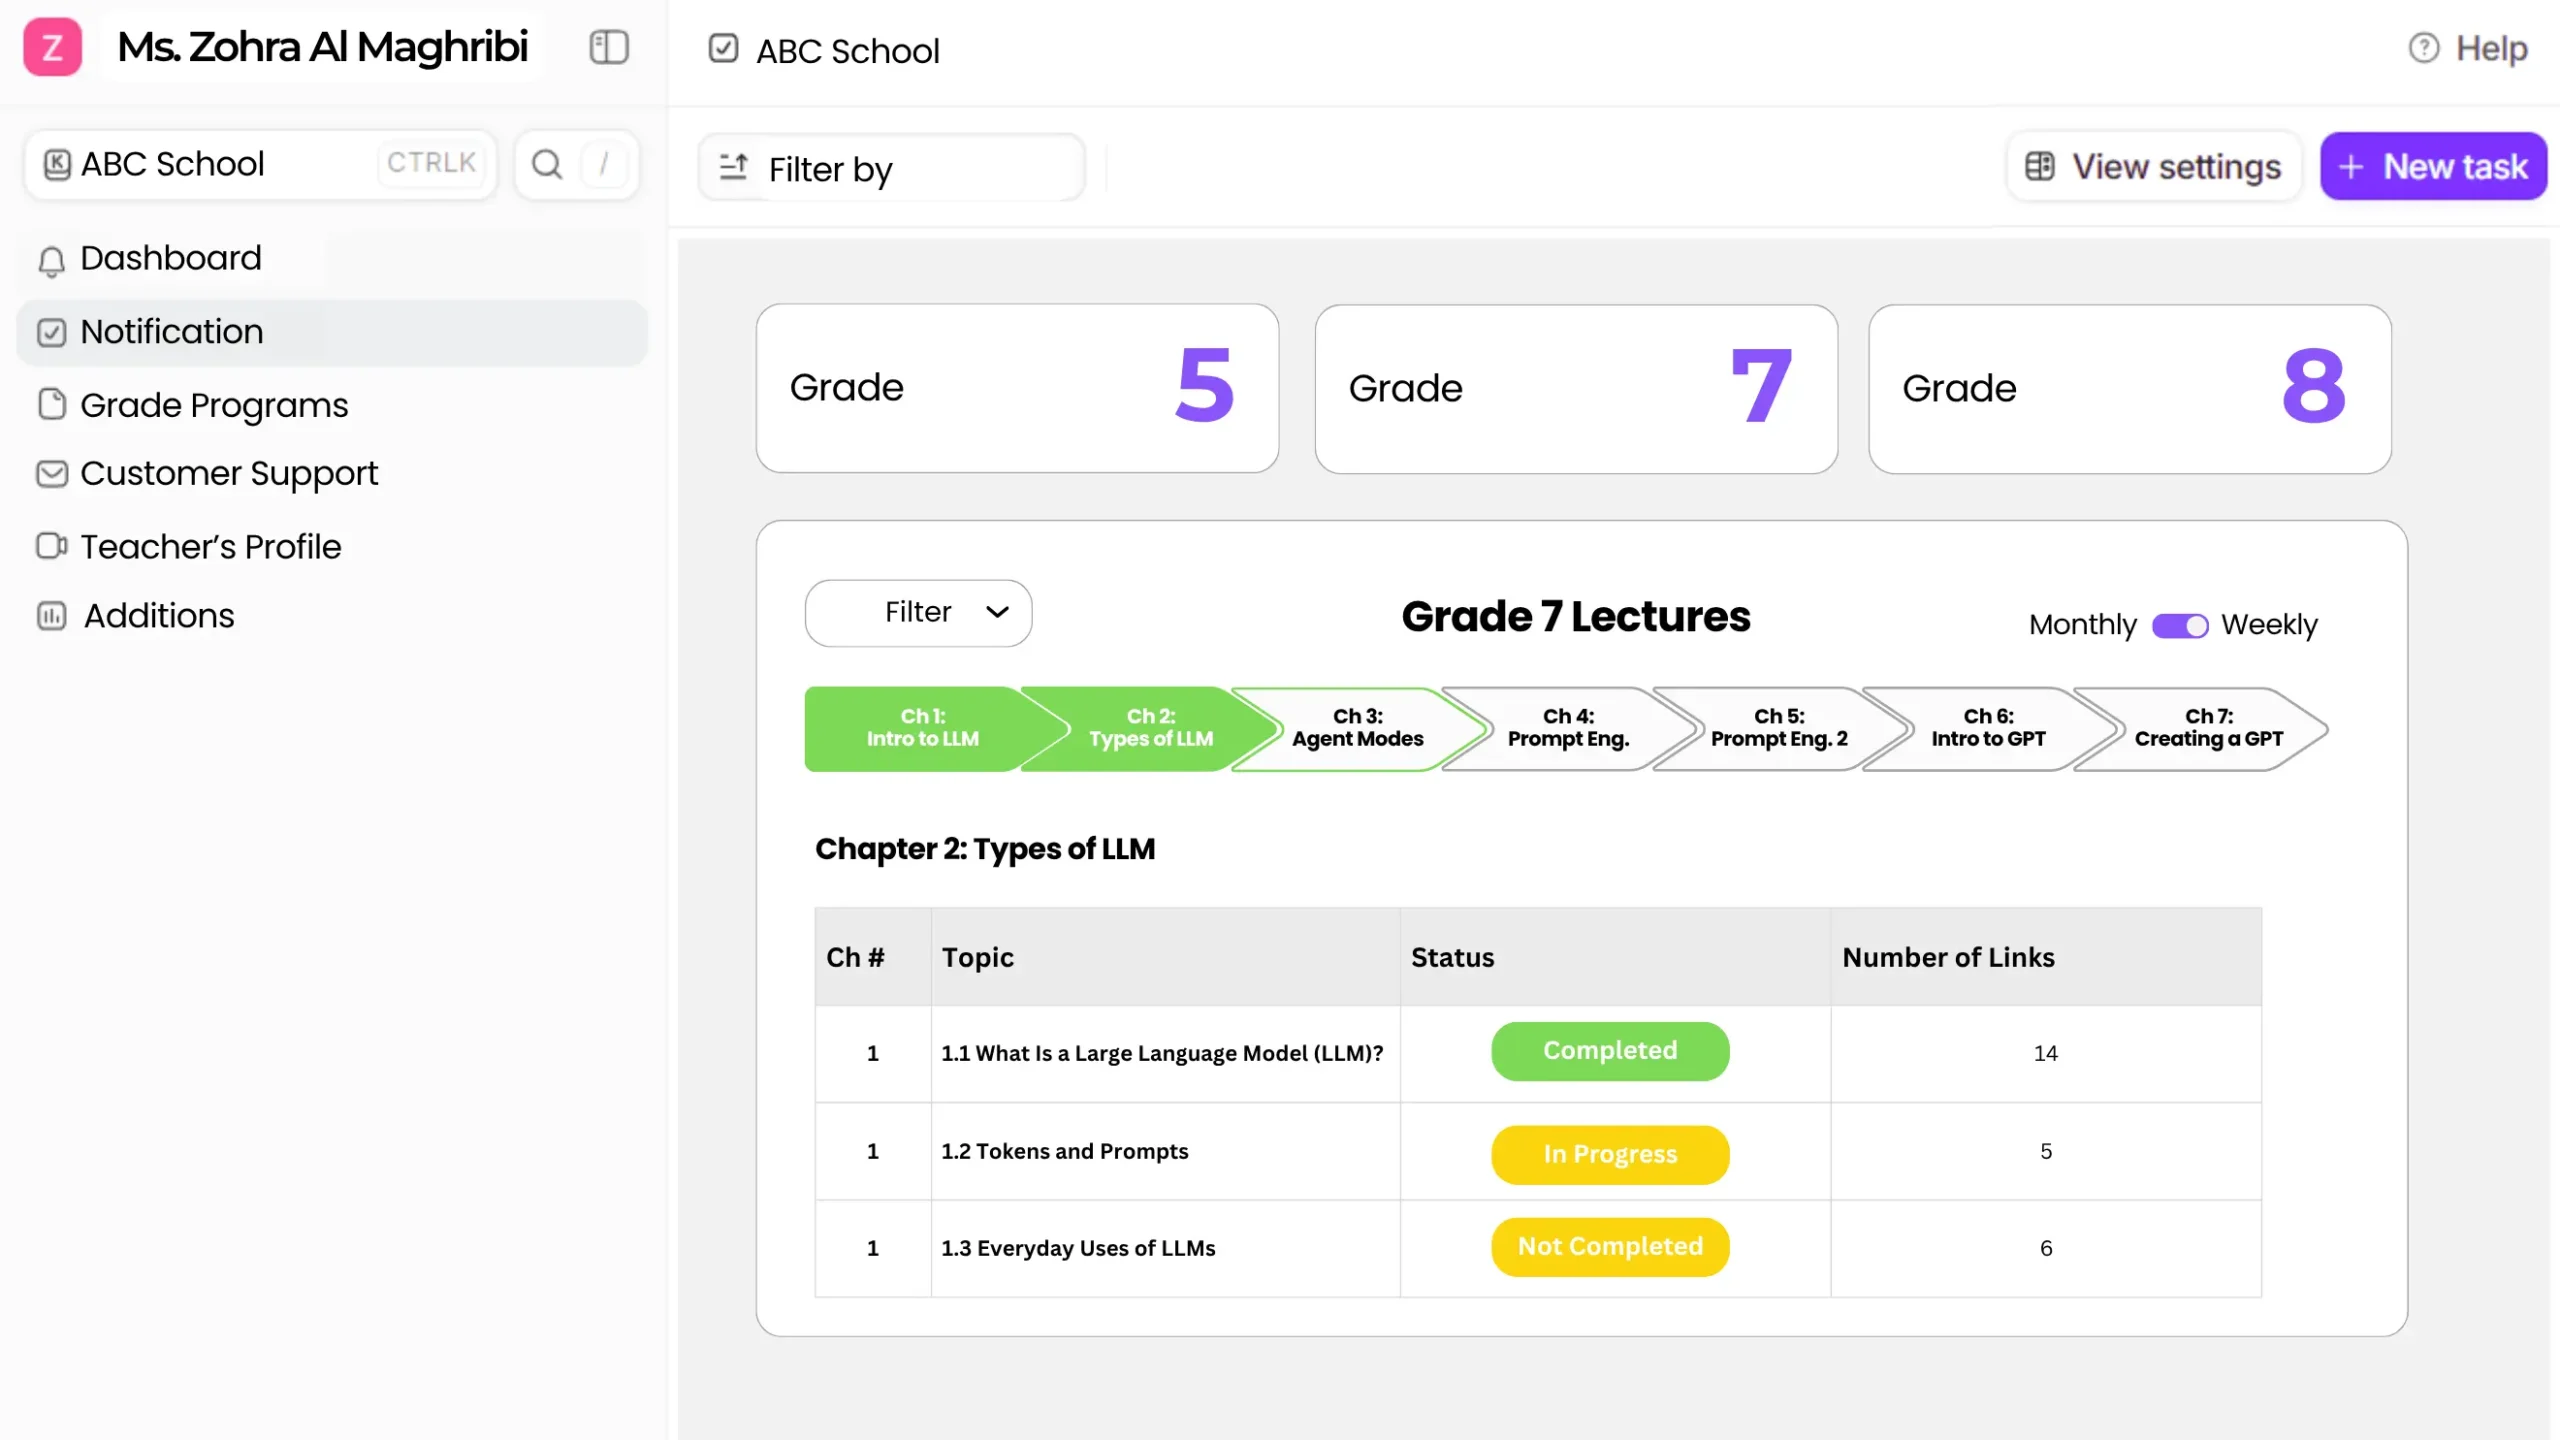Open the Filter dropdown in Grade 7 Lectures
Image resolution: width=2560 pixels, height=1440 pixels.
tap(918, 612)
